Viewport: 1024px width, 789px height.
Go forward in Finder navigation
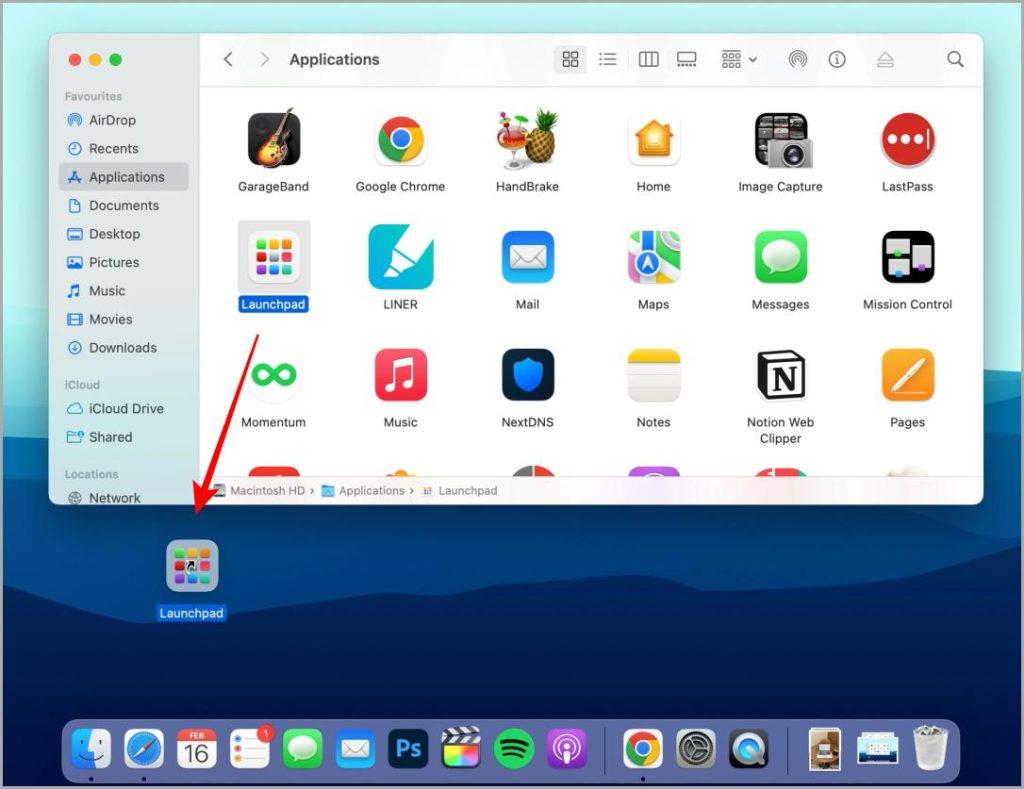tap(264, 59)
